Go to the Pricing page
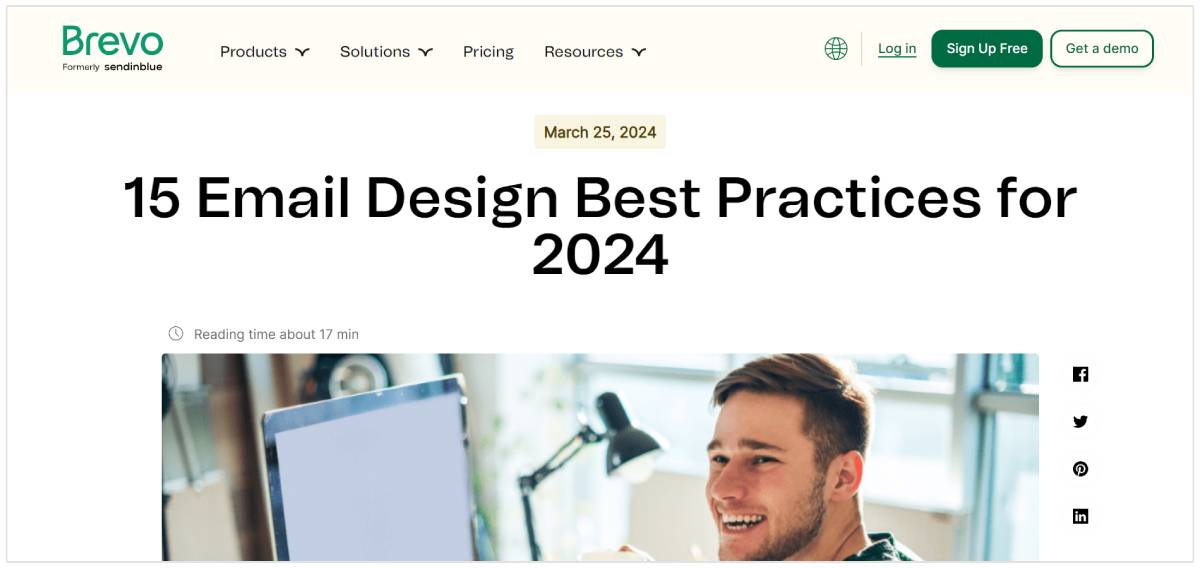The width and height of the screenshot is (1200, 568). (x=488, y=52)
